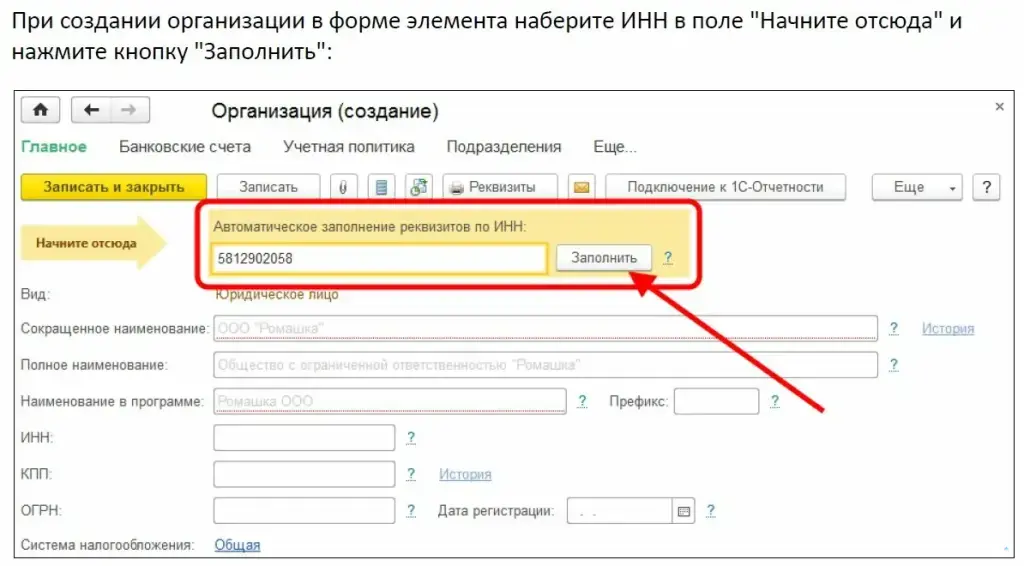
Task: Close the Организация (создание) form
Action: 999,106
